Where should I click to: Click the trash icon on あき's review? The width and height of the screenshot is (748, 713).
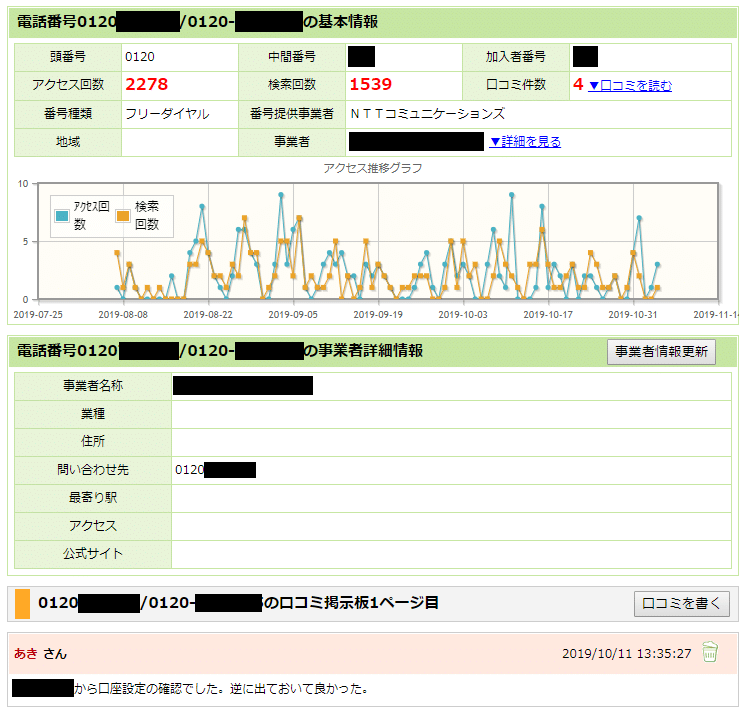pyautogui.click(x=709, y=651)
